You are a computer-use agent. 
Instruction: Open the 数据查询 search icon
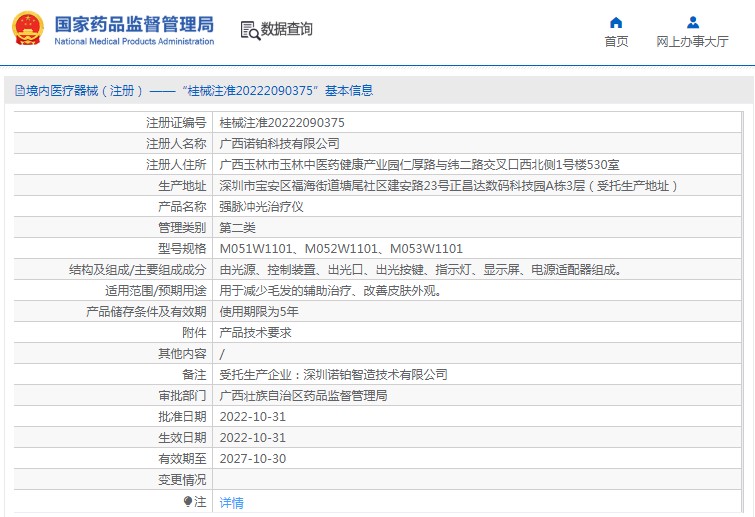click(250, 30)
